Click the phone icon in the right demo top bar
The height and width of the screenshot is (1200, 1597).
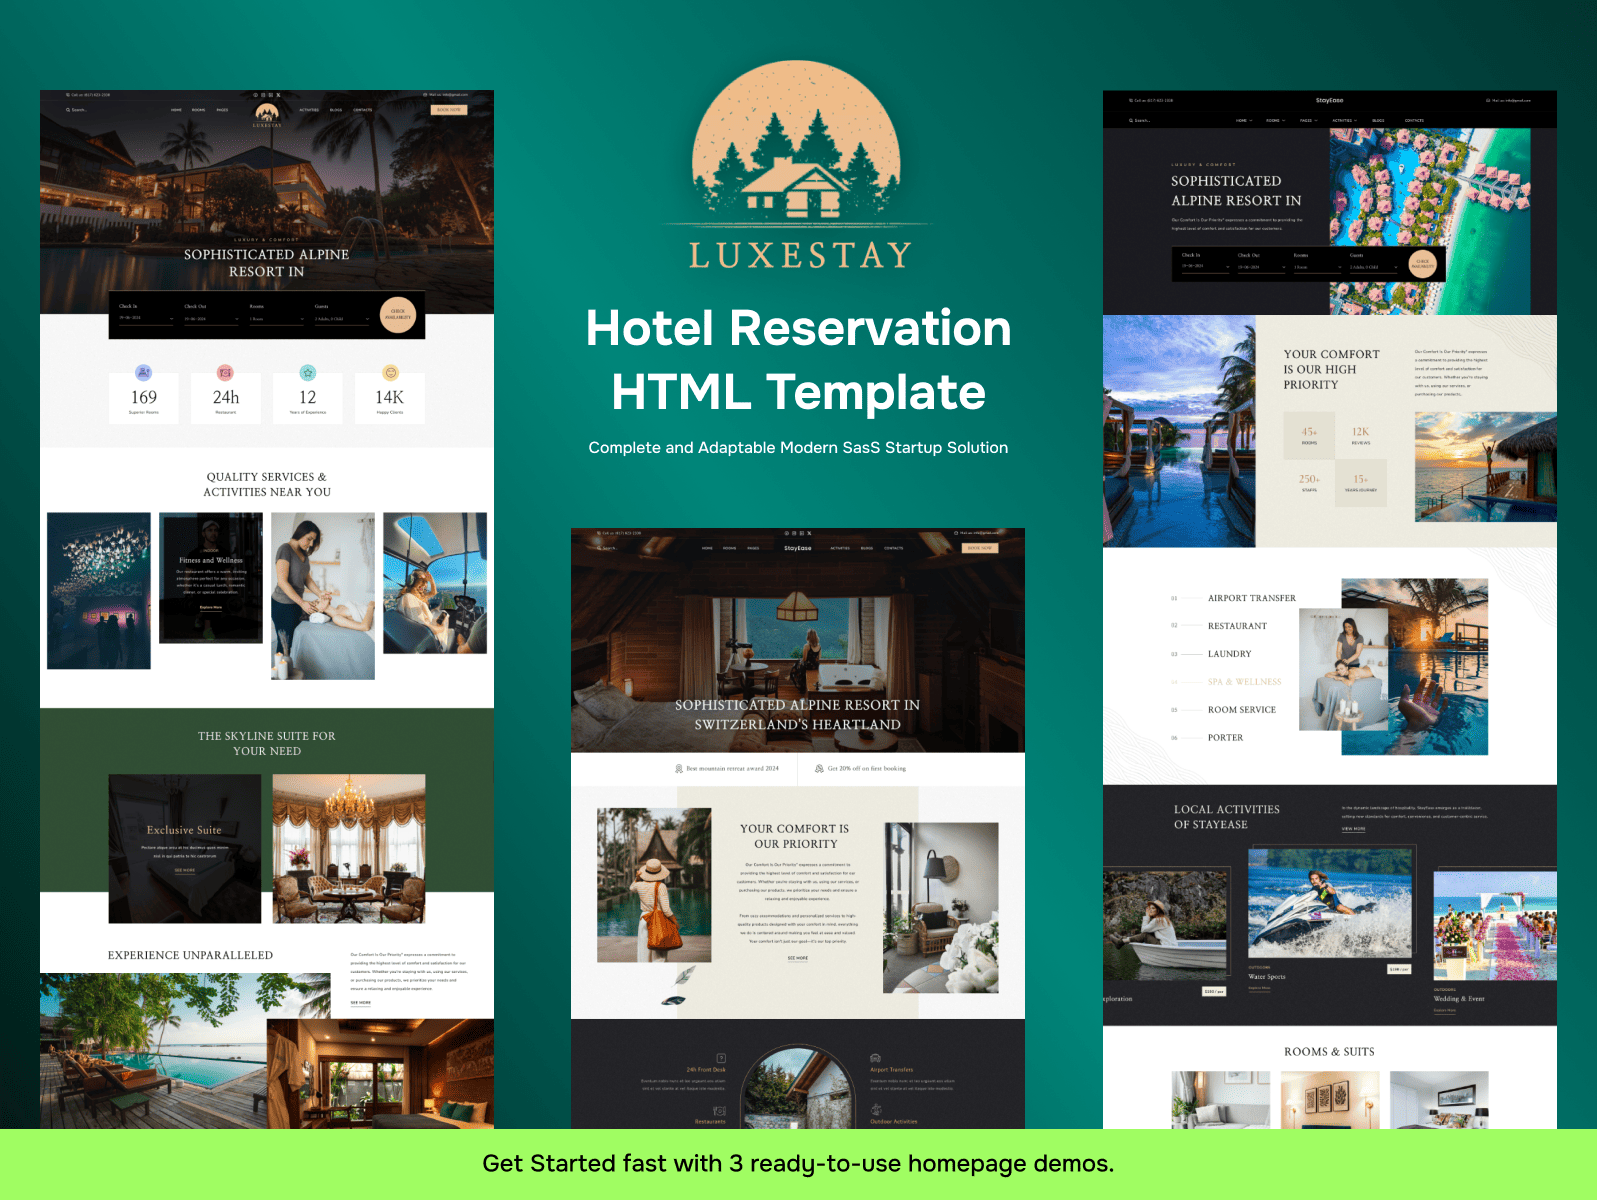coord(1131,100)
